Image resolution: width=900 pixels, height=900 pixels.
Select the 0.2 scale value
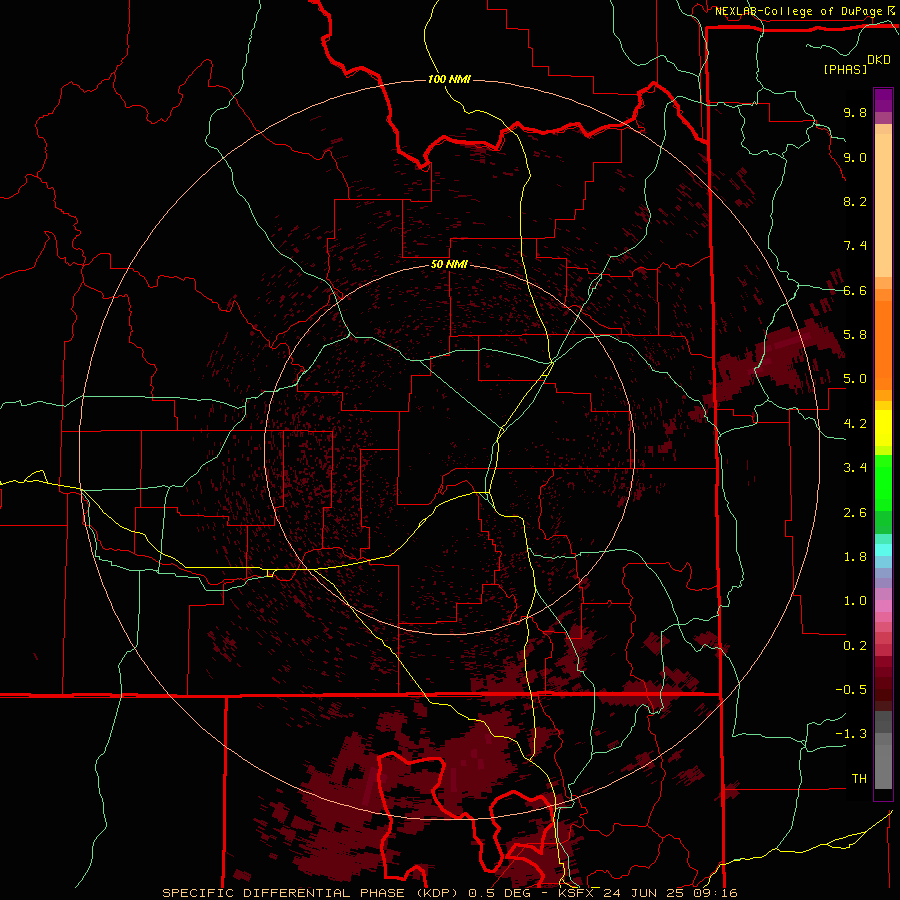[x=855, y=646]
